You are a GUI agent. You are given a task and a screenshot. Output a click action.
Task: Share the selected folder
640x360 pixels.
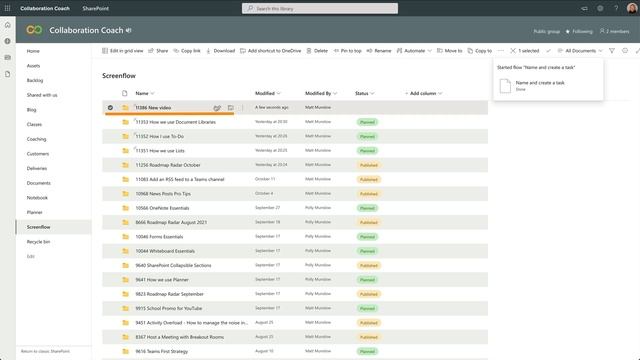(x=158, y=51)
